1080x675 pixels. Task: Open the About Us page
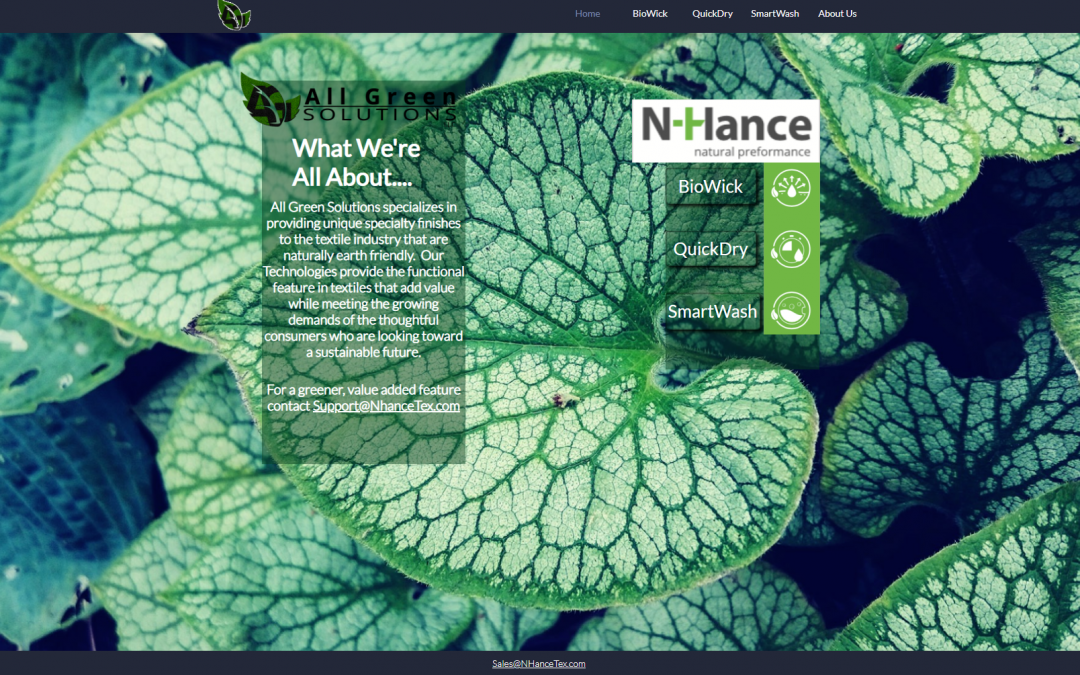(837, 14)
